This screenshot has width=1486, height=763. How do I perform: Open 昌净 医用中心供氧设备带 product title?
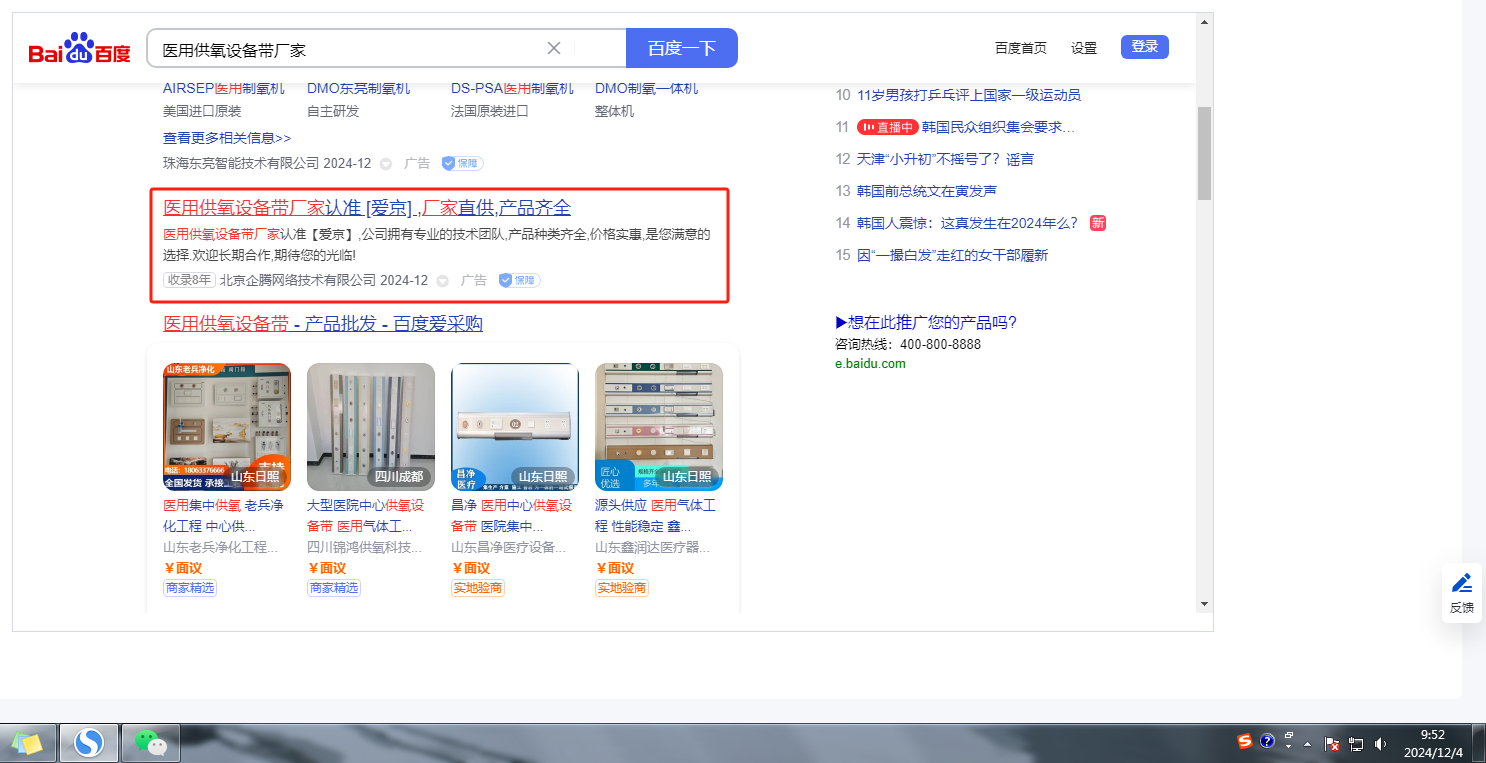[x=511, y=516]
